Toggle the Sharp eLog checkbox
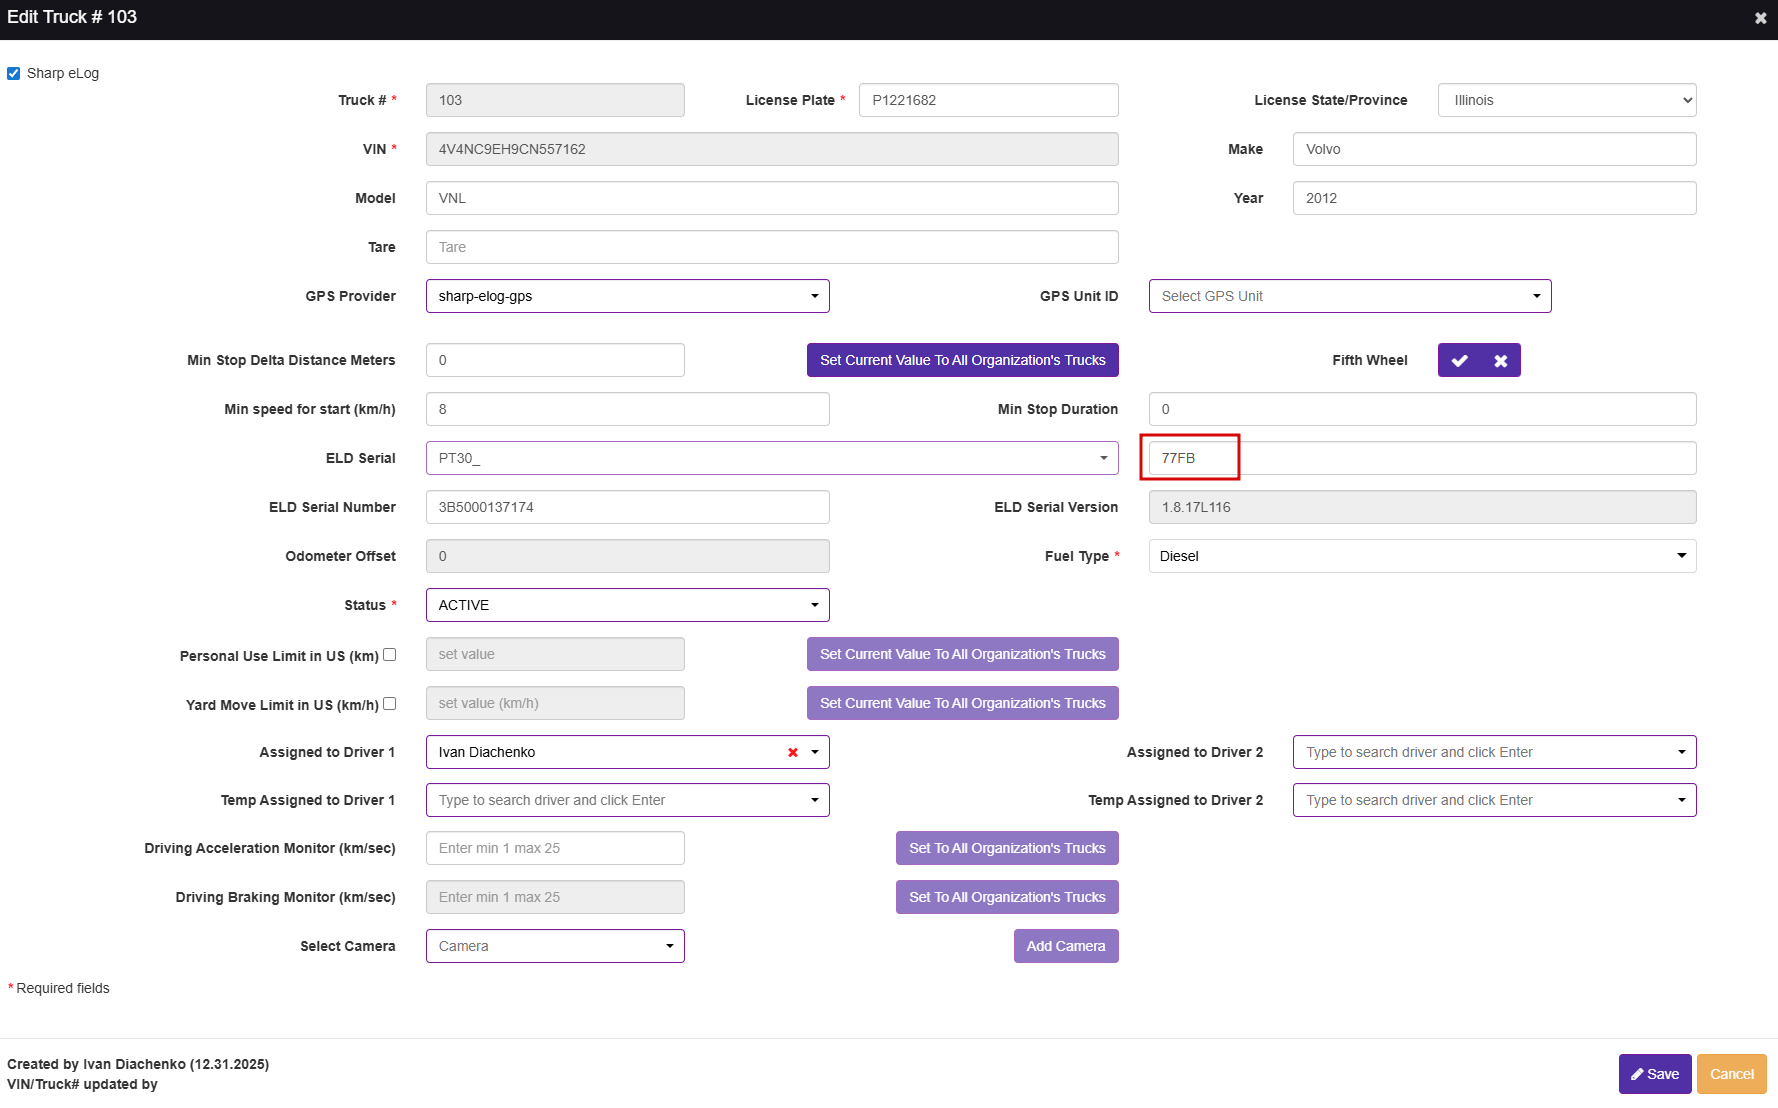 14,74
